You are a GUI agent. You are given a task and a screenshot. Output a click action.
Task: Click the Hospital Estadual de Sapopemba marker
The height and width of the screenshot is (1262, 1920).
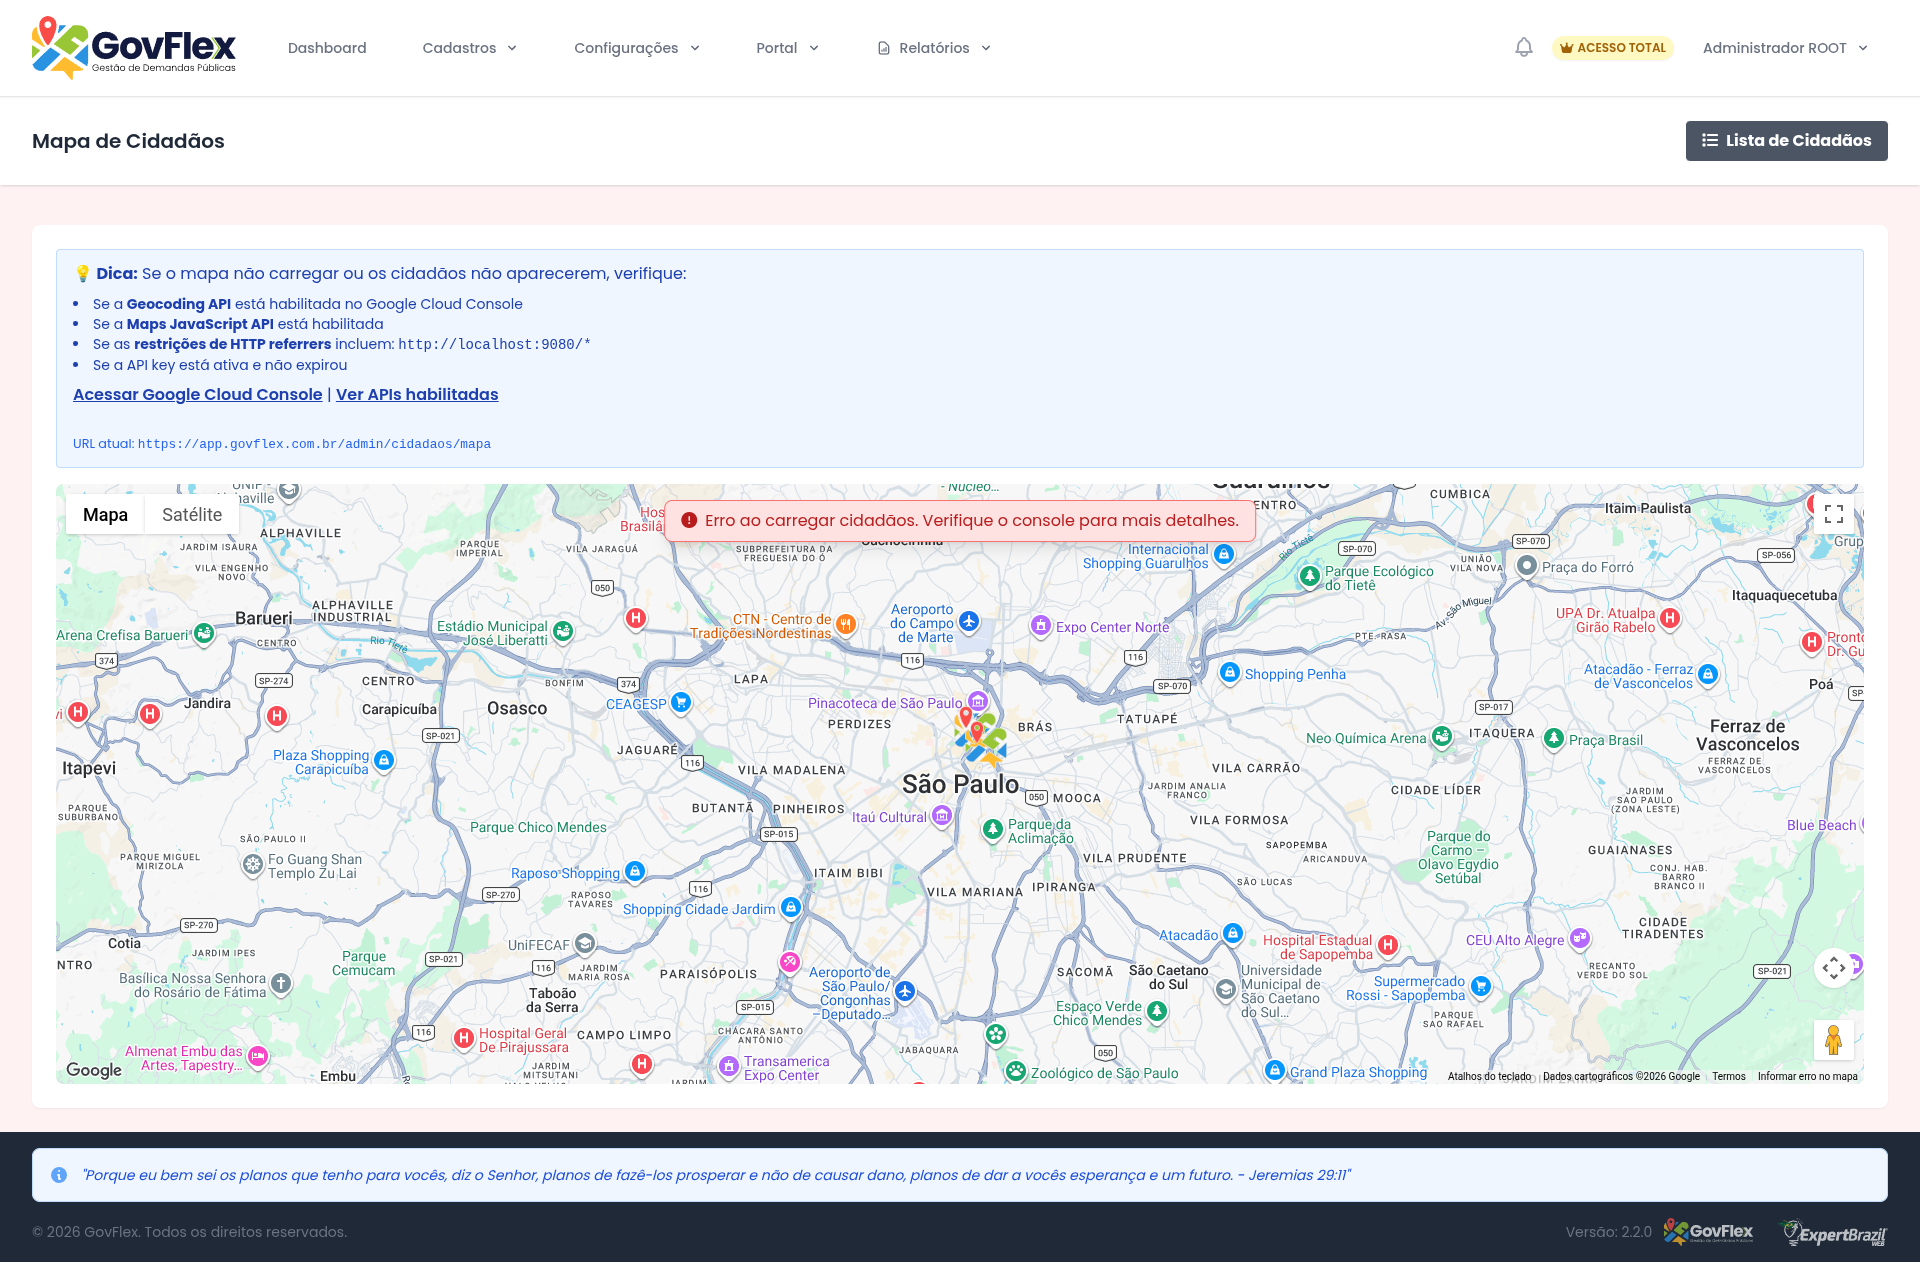click(1387, 945)
